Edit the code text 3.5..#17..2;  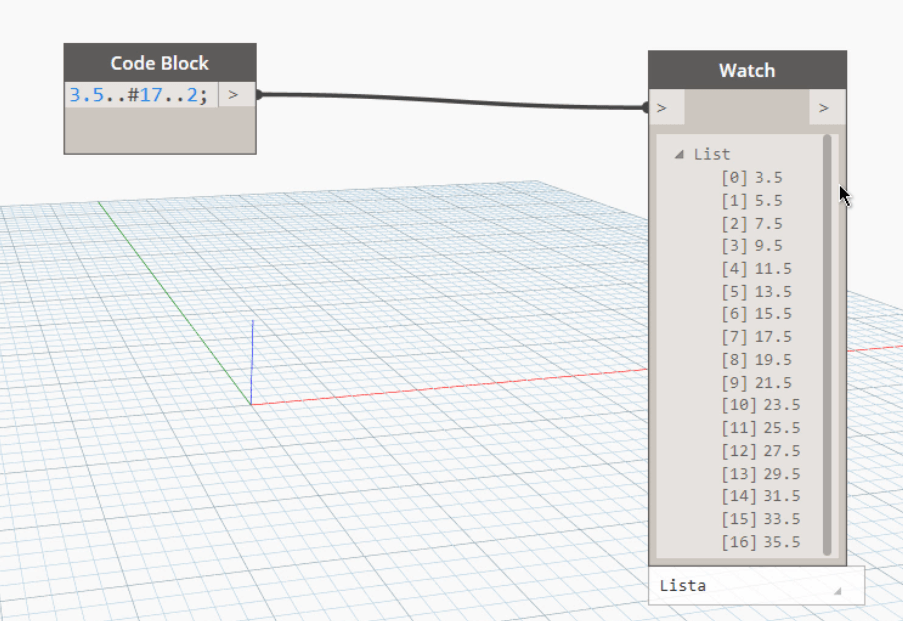pyautogui.click(x=138, y=94)
